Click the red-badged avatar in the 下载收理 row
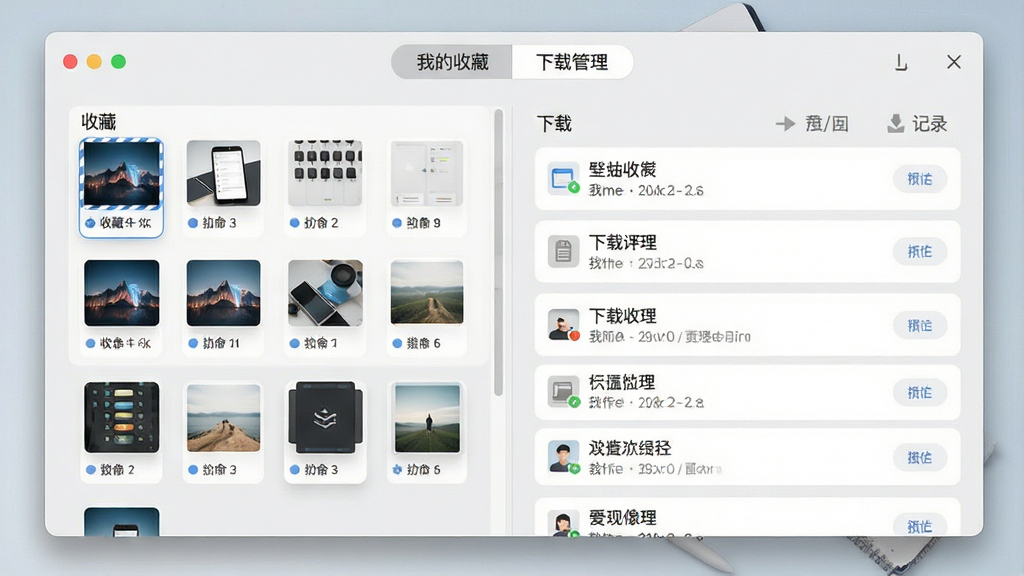Viewport: 1024px width, 576px height. 563,325
